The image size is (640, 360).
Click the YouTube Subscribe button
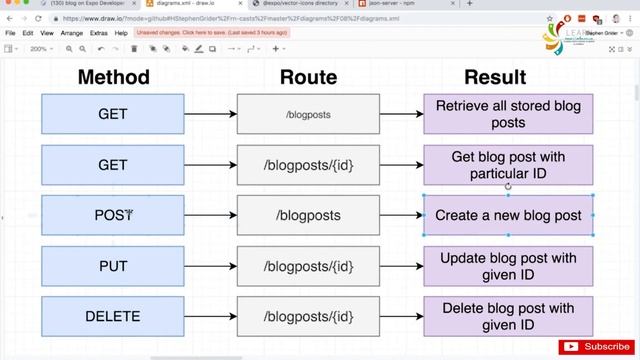pyautogui.click(x=597, y=347)
